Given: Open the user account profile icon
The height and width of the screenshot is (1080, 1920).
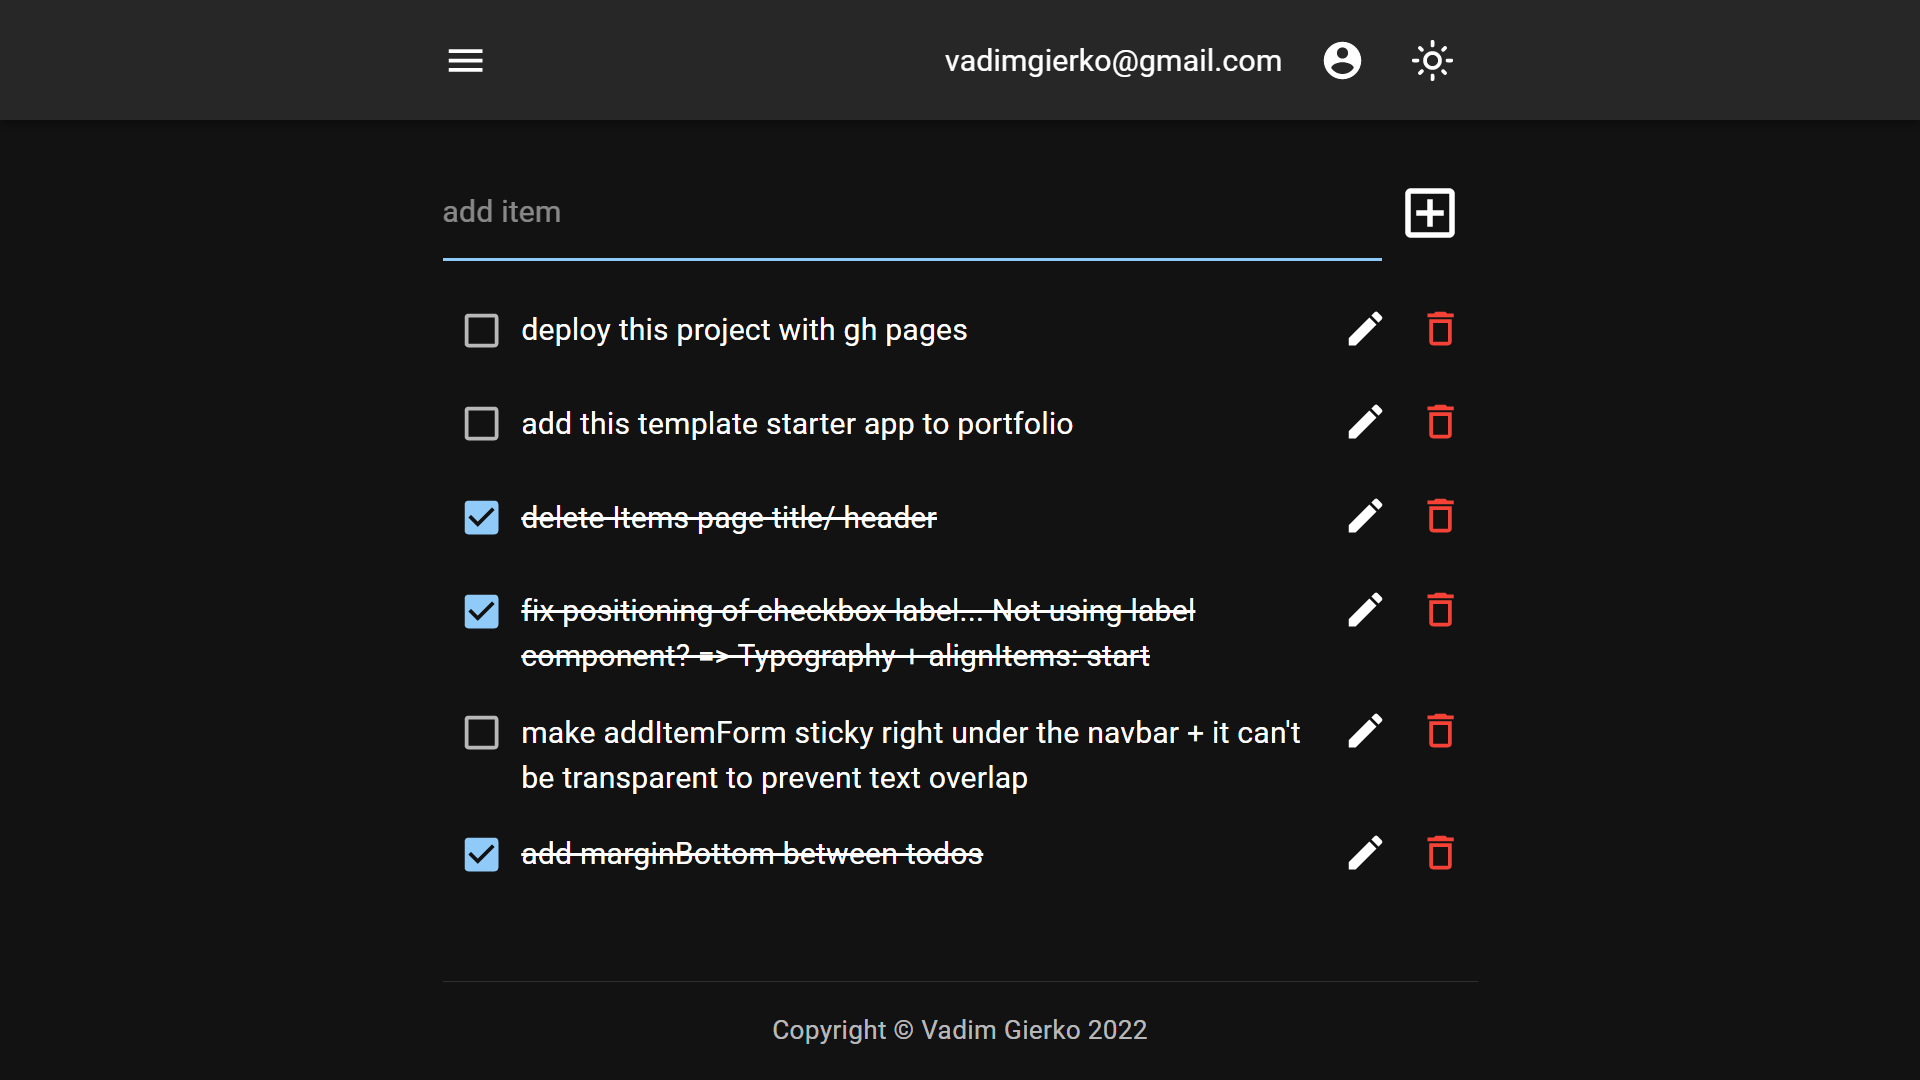Looking at the screenshot, I should pos(1342,61).
